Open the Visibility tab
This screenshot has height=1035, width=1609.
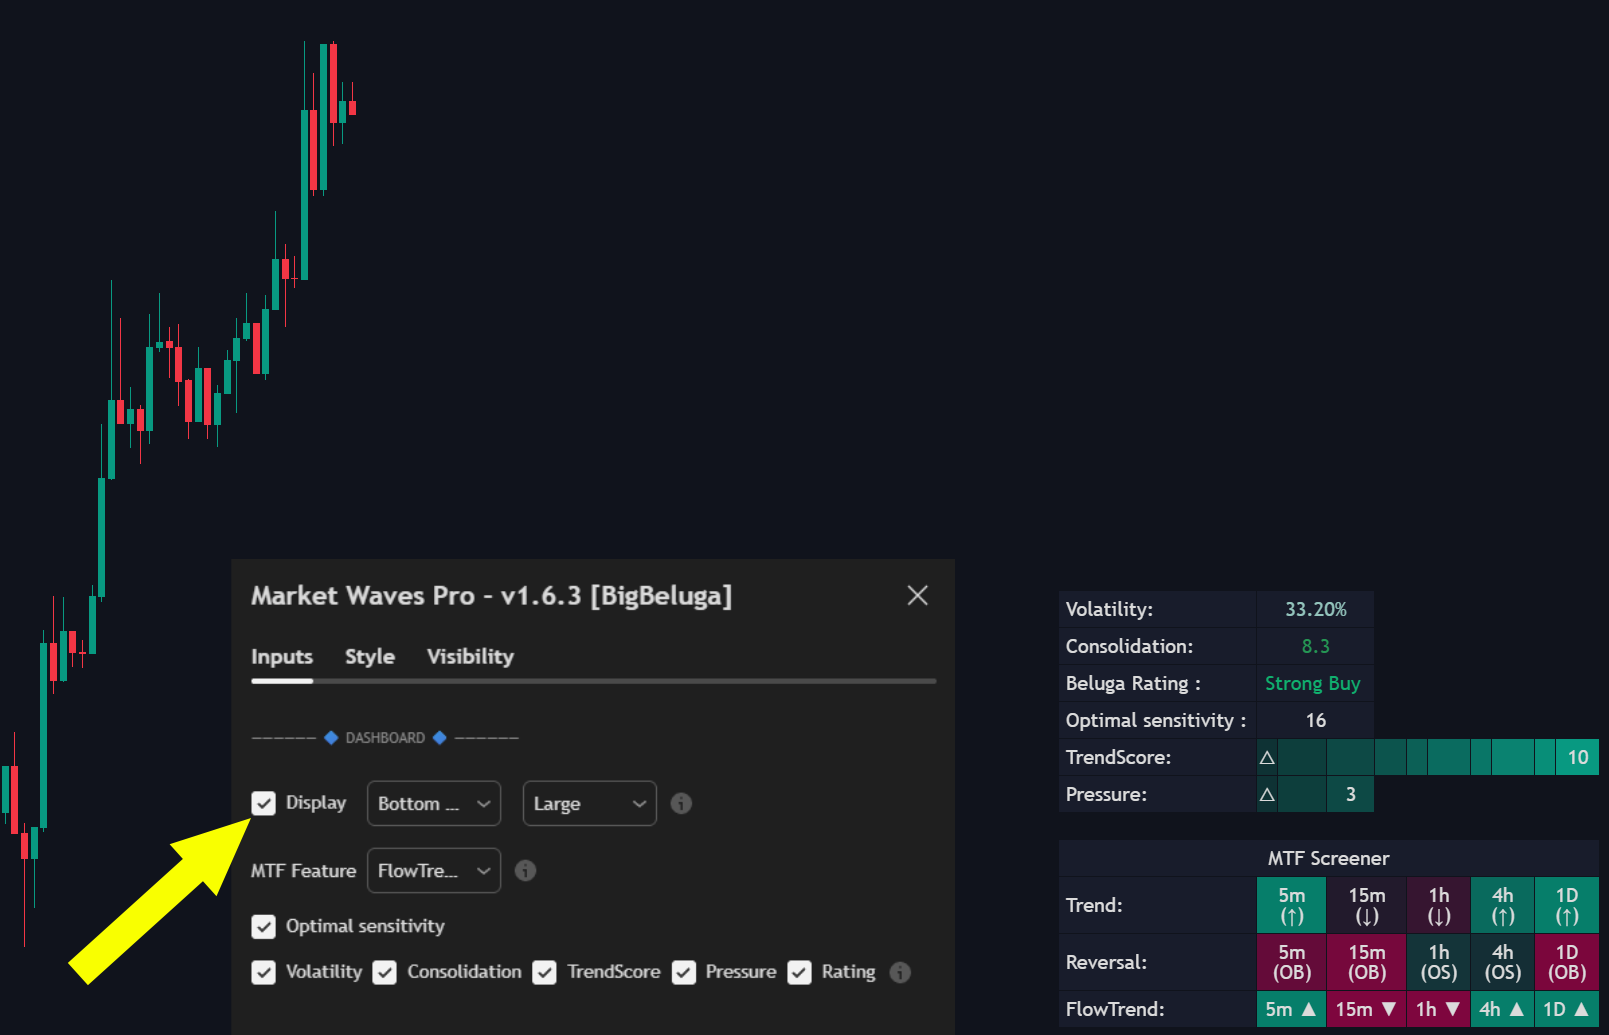(x=470, y=657)
